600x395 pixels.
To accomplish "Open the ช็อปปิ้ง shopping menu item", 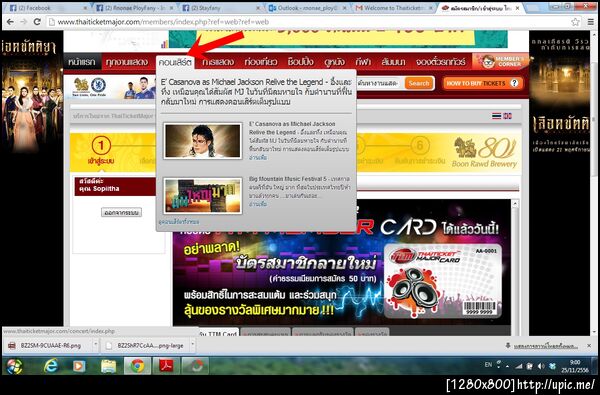I will (x=300, y=62).
